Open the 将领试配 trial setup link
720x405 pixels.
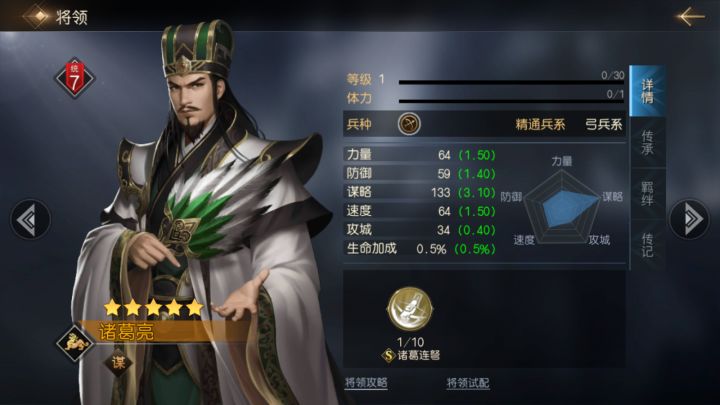click(468, 383)
